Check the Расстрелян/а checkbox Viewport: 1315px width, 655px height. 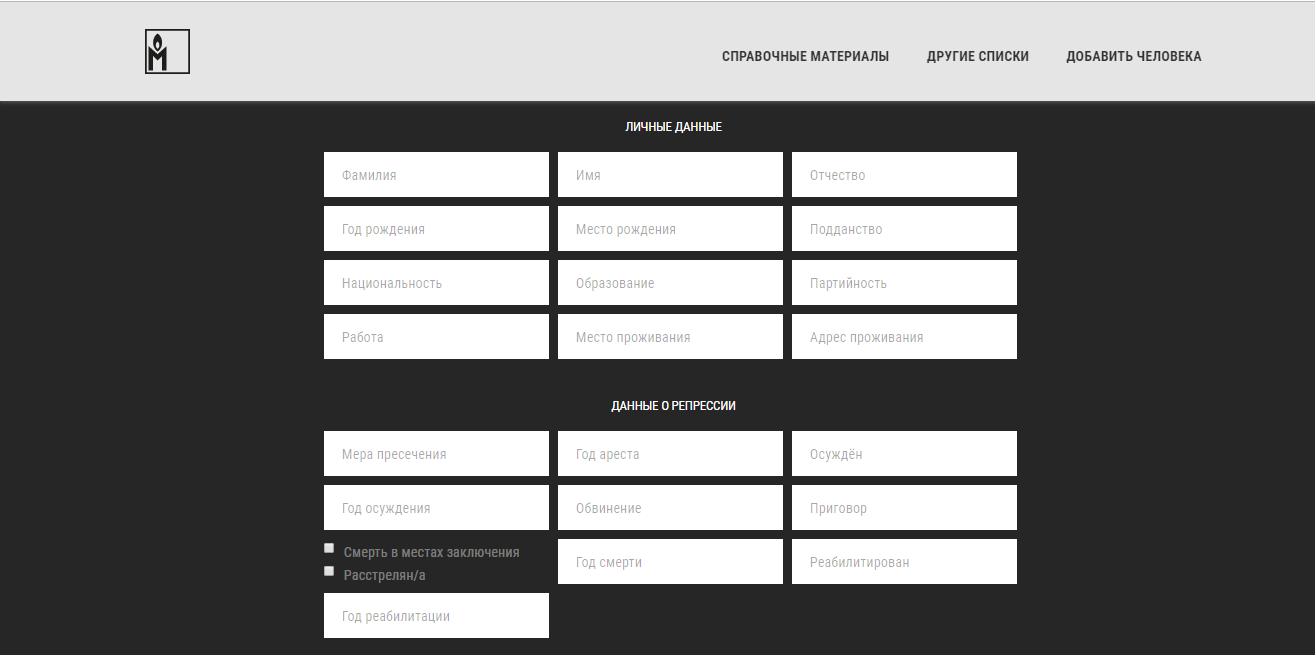329,571
